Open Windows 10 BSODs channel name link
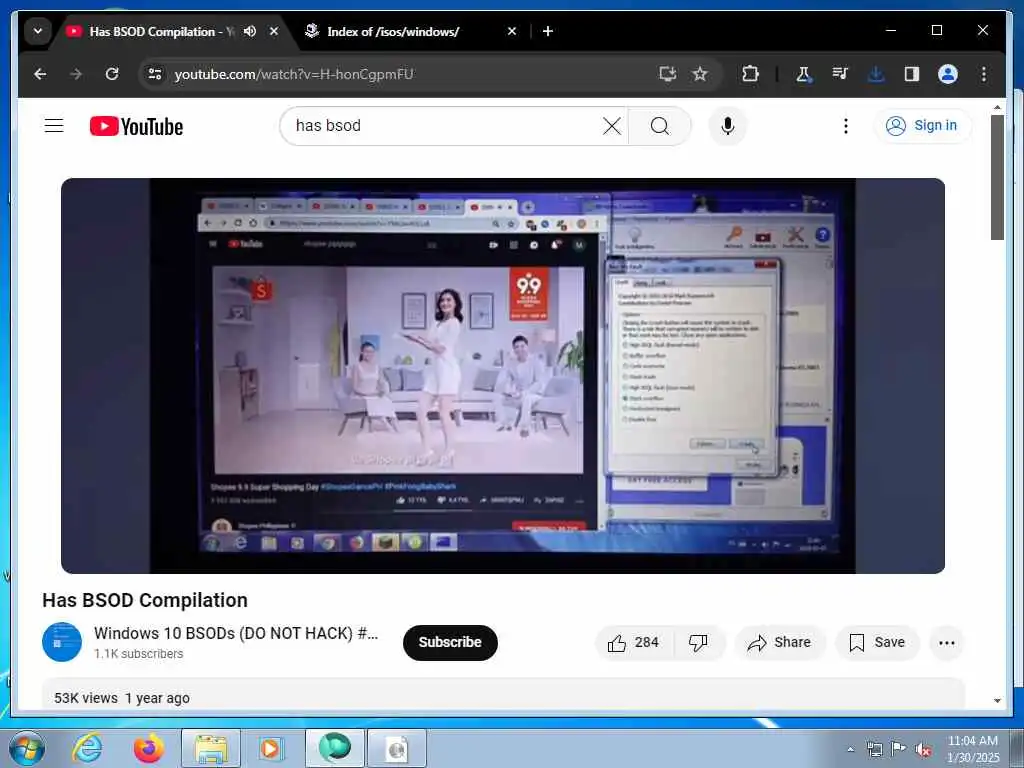This screenshot has width=1024, height=768. pyautogui.click(x=236, y=633)
